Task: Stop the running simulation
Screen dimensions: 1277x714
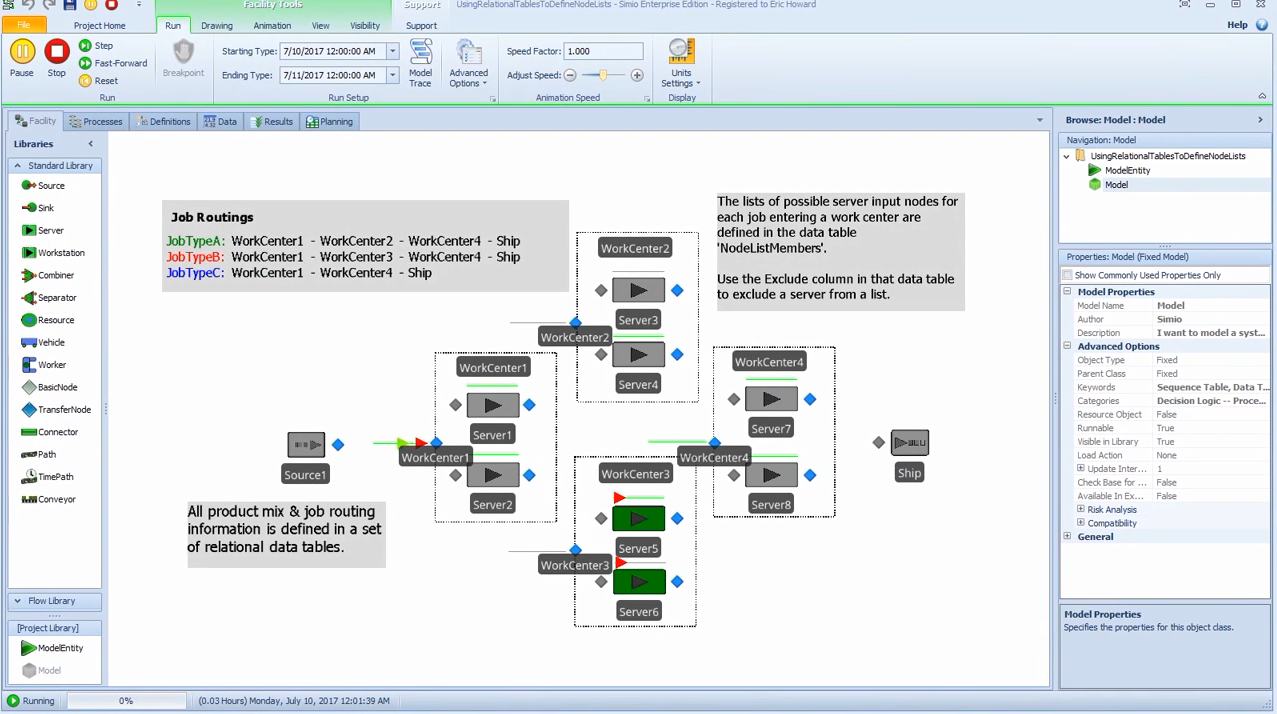Action: (x=57, y=58)
